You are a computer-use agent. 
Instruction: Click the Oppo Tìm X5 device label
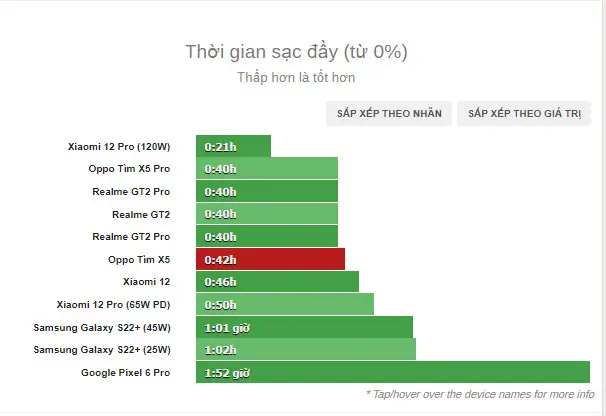pyautogui.click(x=139, y=259)
